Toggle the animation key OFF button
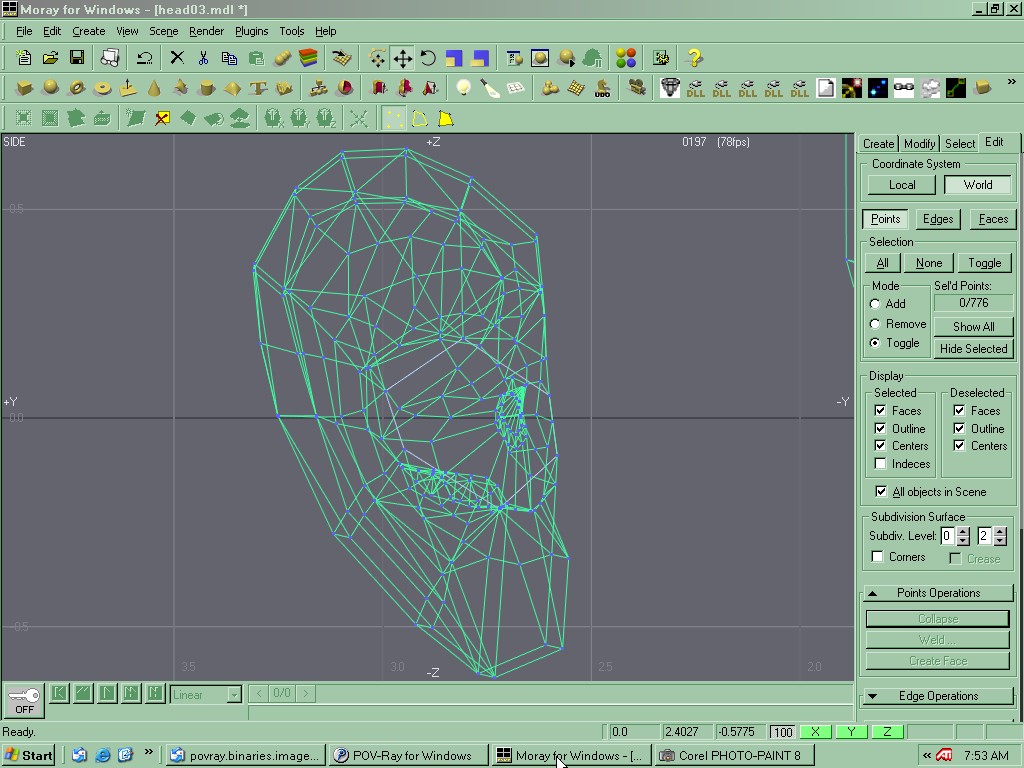The image size is (1024, 768). [24, 701]
